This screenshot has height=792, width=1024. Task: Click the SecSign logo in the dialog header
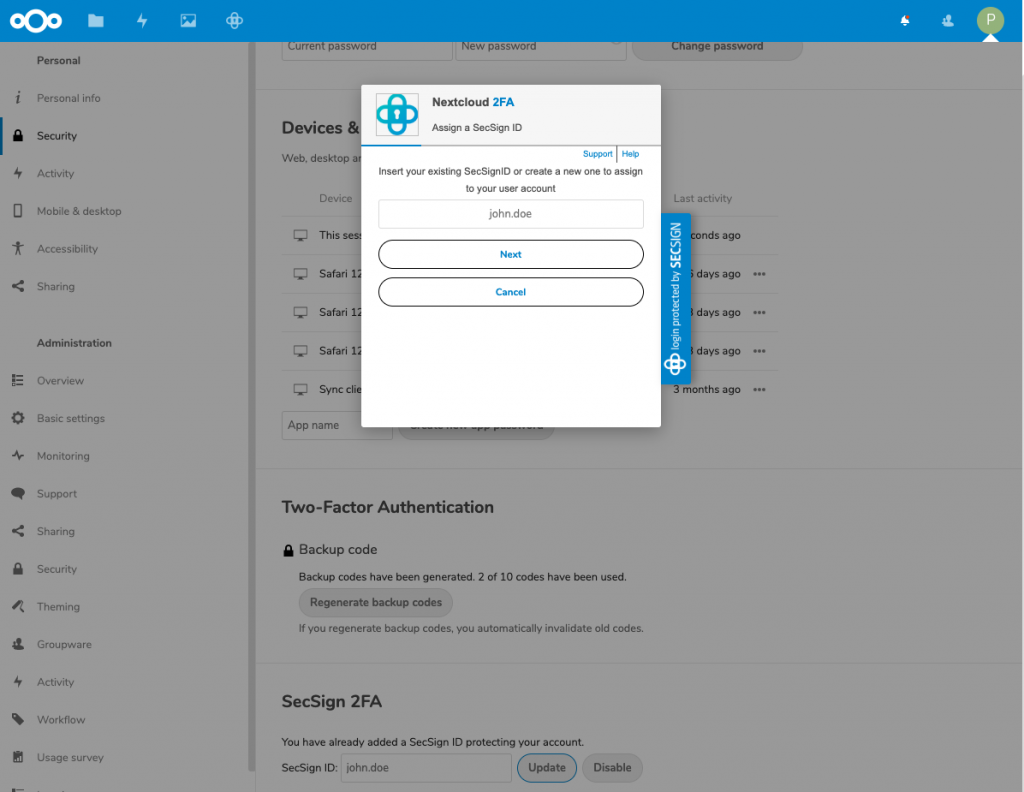[397, 114]
